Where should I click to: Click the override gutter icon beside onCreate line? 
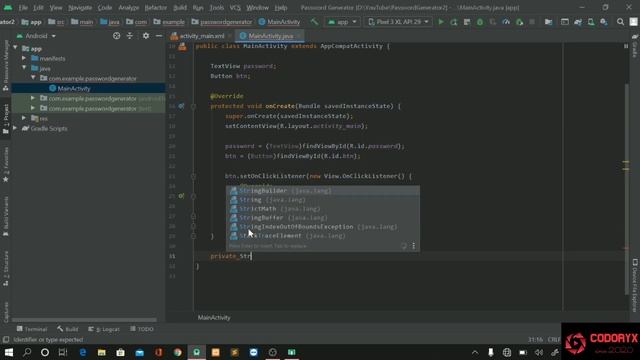coord(182,106)
